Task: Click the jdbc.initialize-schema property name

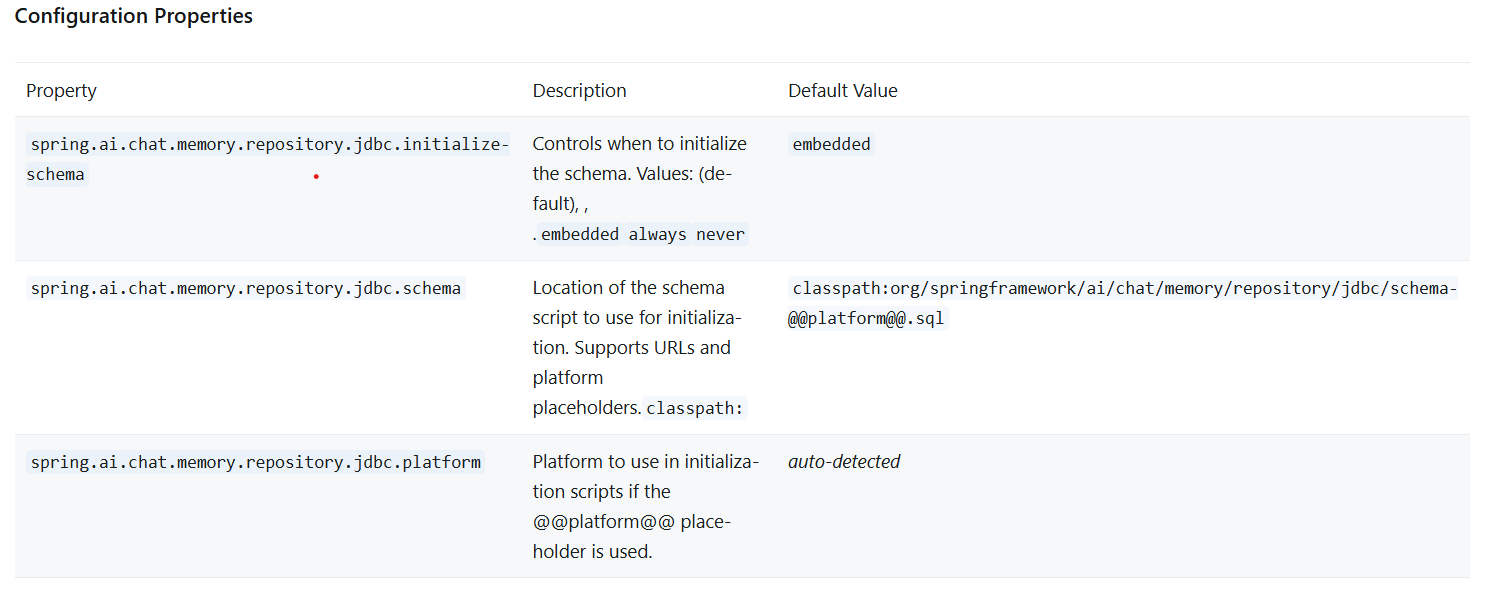Action: (268, 145)
